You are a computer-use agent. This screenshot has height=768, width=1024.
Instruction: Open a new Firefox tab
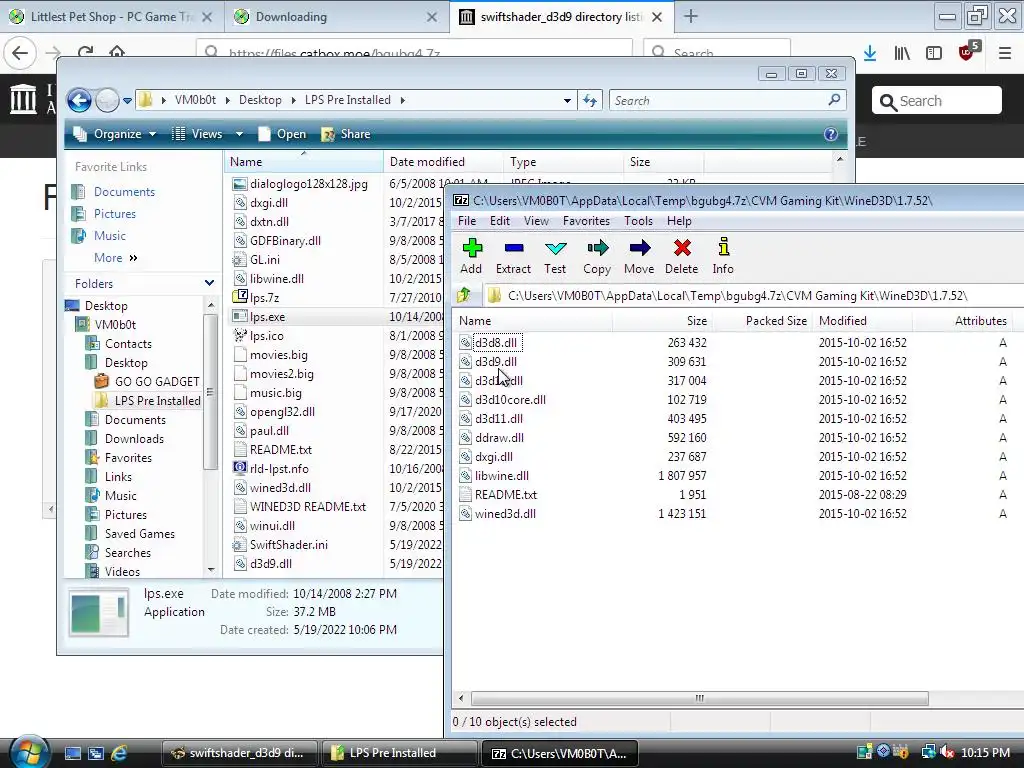click(x=691, y=17)
